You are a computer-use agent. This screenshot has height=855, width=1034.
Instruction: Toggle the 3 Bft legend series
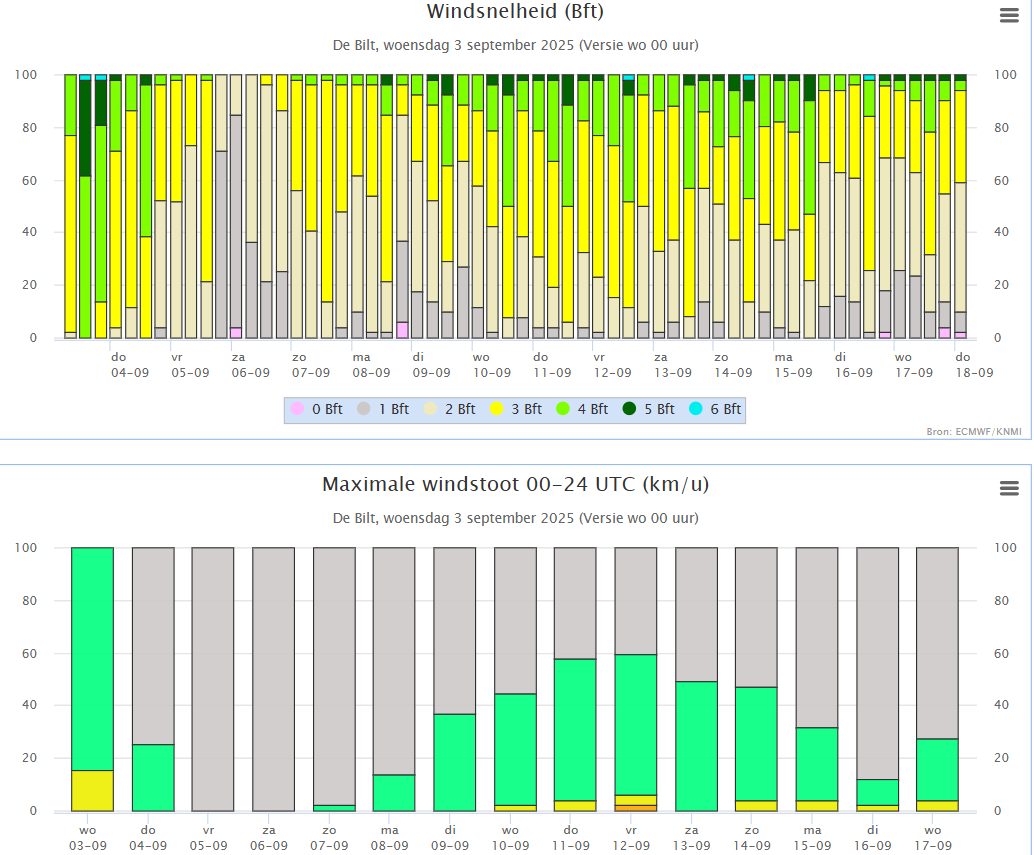516,409
